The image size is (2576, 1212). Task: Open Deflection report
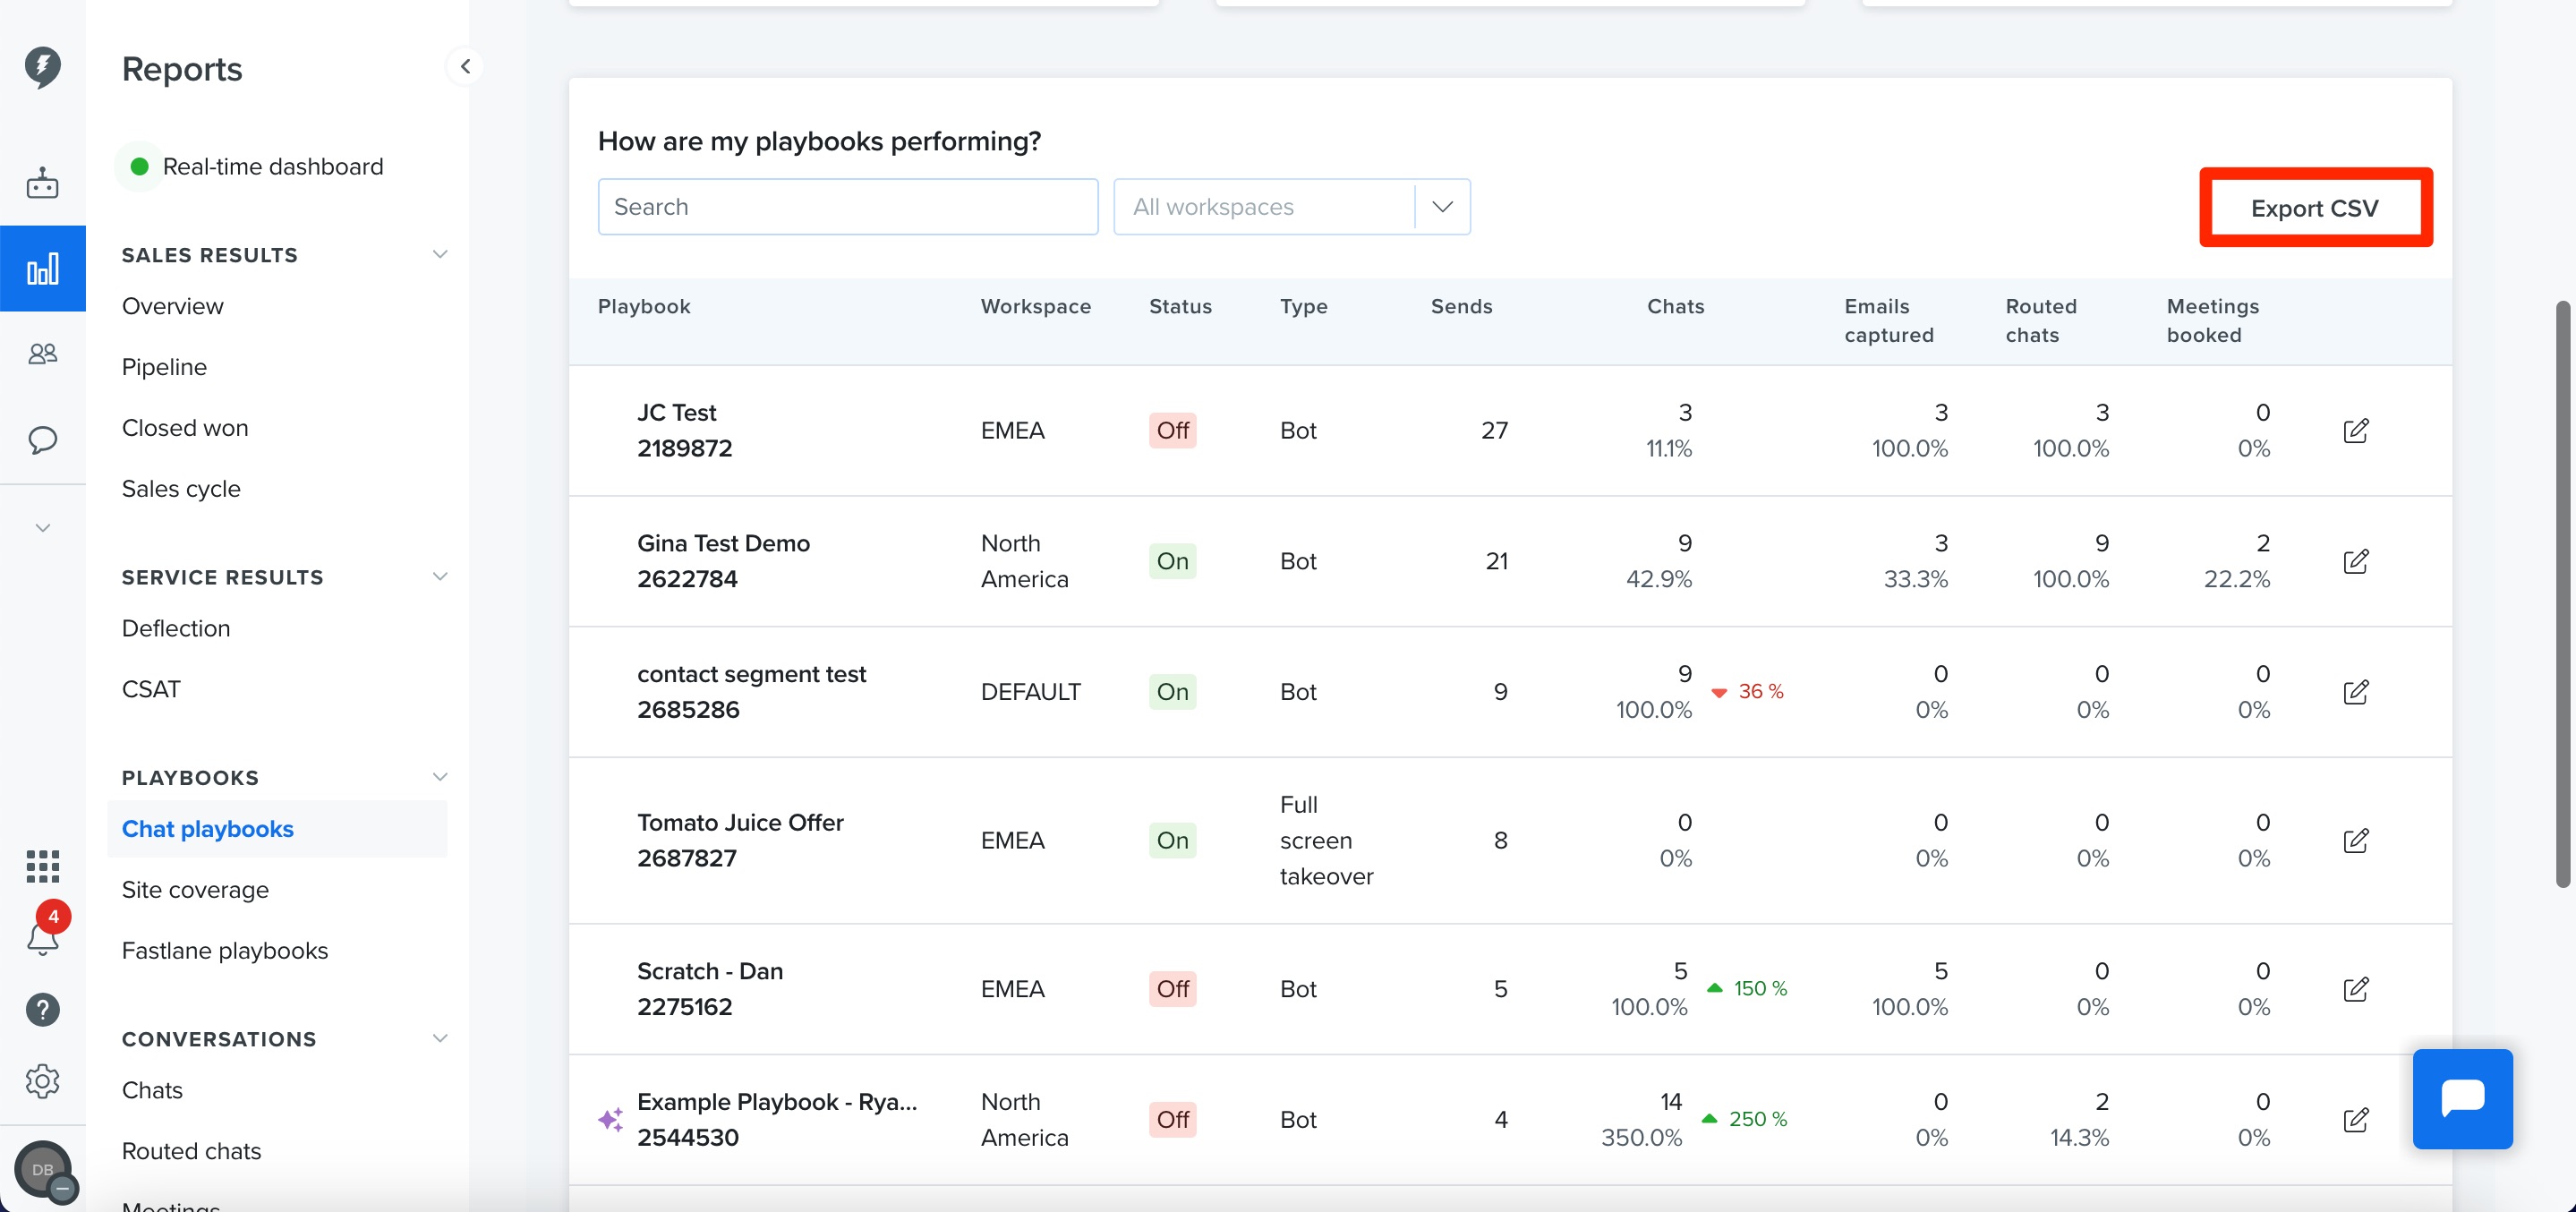tap(176, 629)
